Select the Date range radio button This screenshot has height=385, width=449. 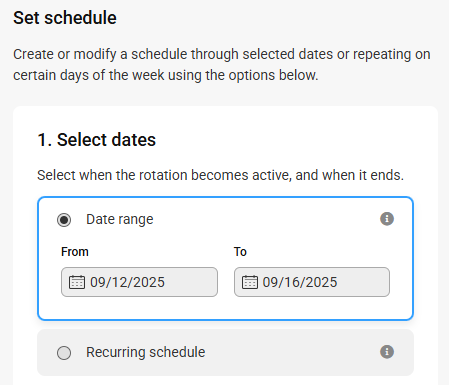64,220
